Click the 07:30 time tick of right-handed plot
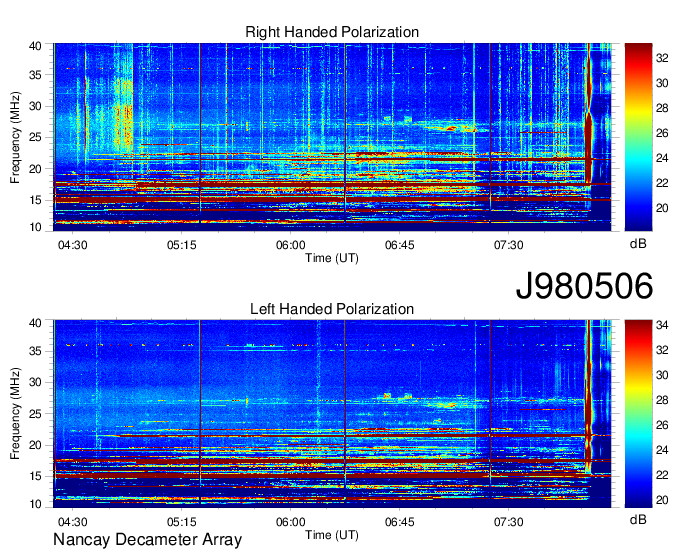680x552 pixels. (508, 245)
